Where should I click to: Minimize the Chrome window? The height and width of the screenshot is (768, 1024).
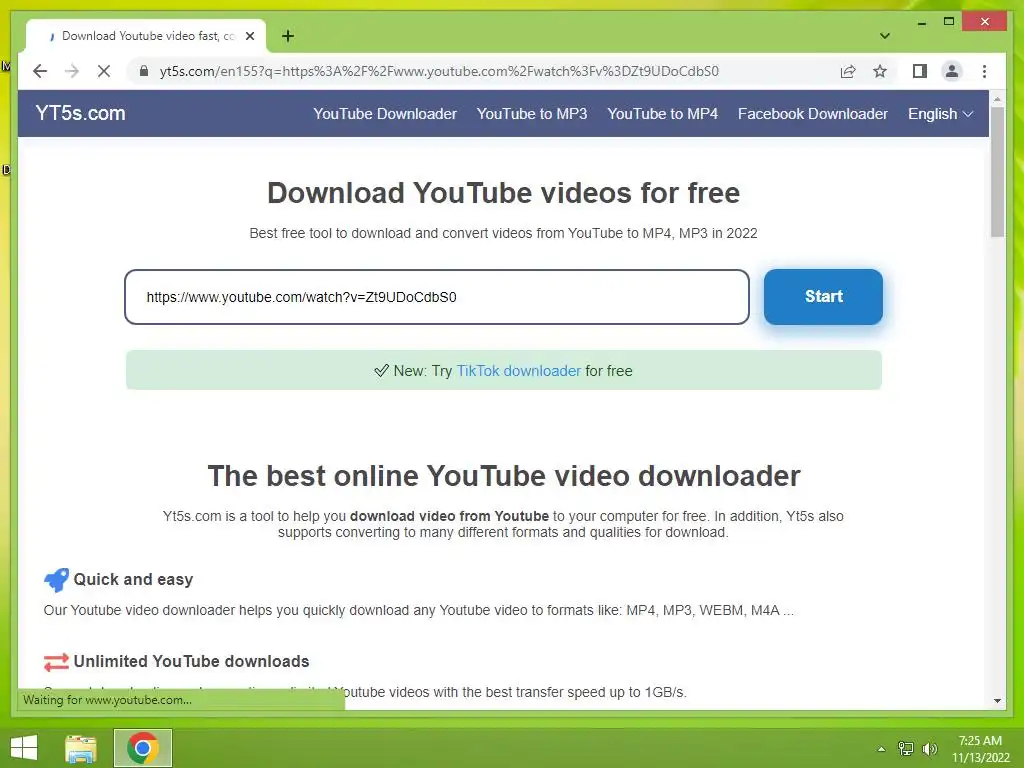coord(921,22)
